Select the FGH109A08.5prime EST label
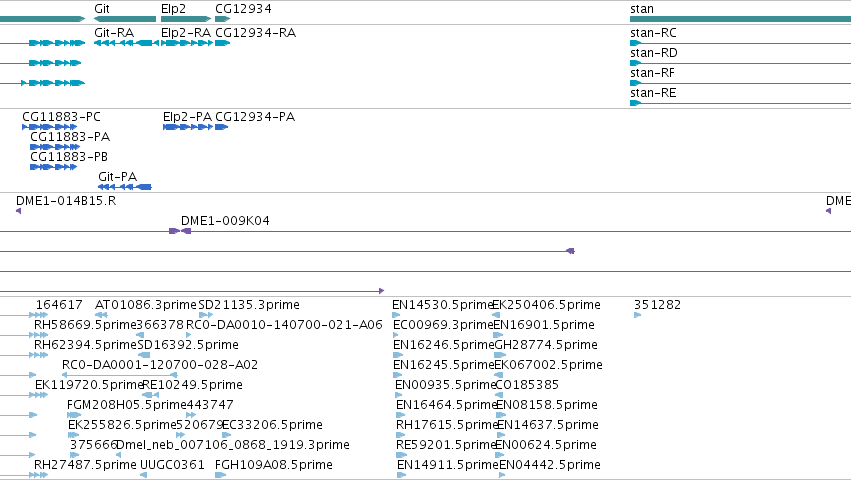The width and height of the screenshot is (851, 480). (x=274, y=465)
